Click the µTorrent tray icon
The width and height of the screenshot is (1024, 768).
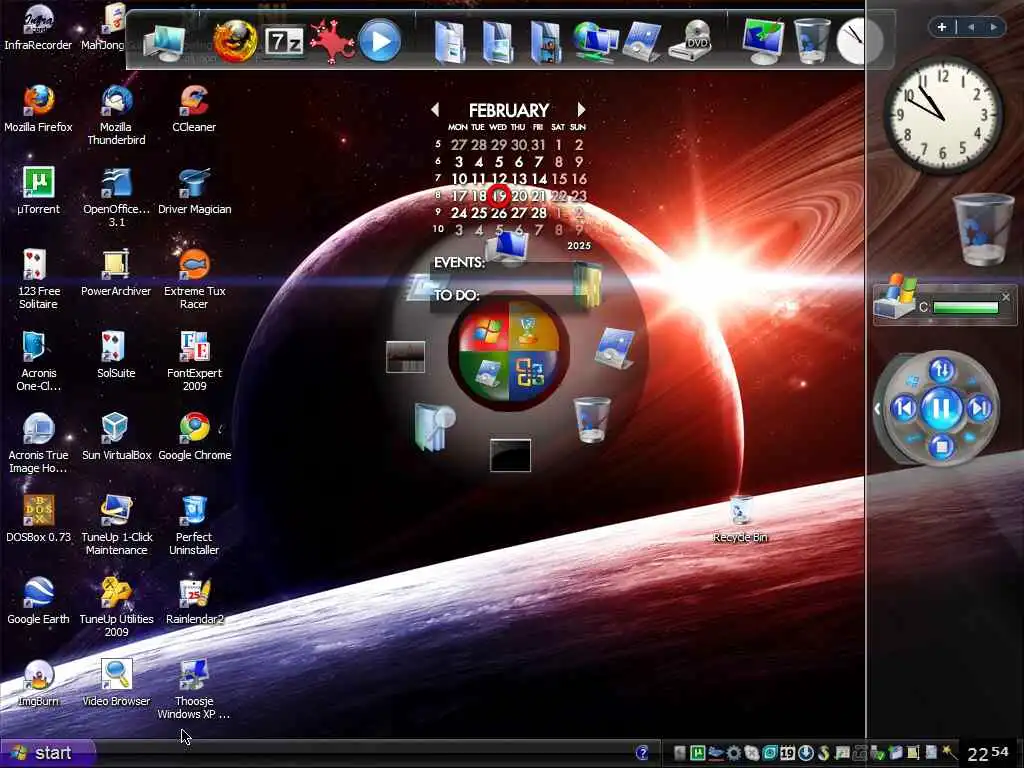(697, 753)
